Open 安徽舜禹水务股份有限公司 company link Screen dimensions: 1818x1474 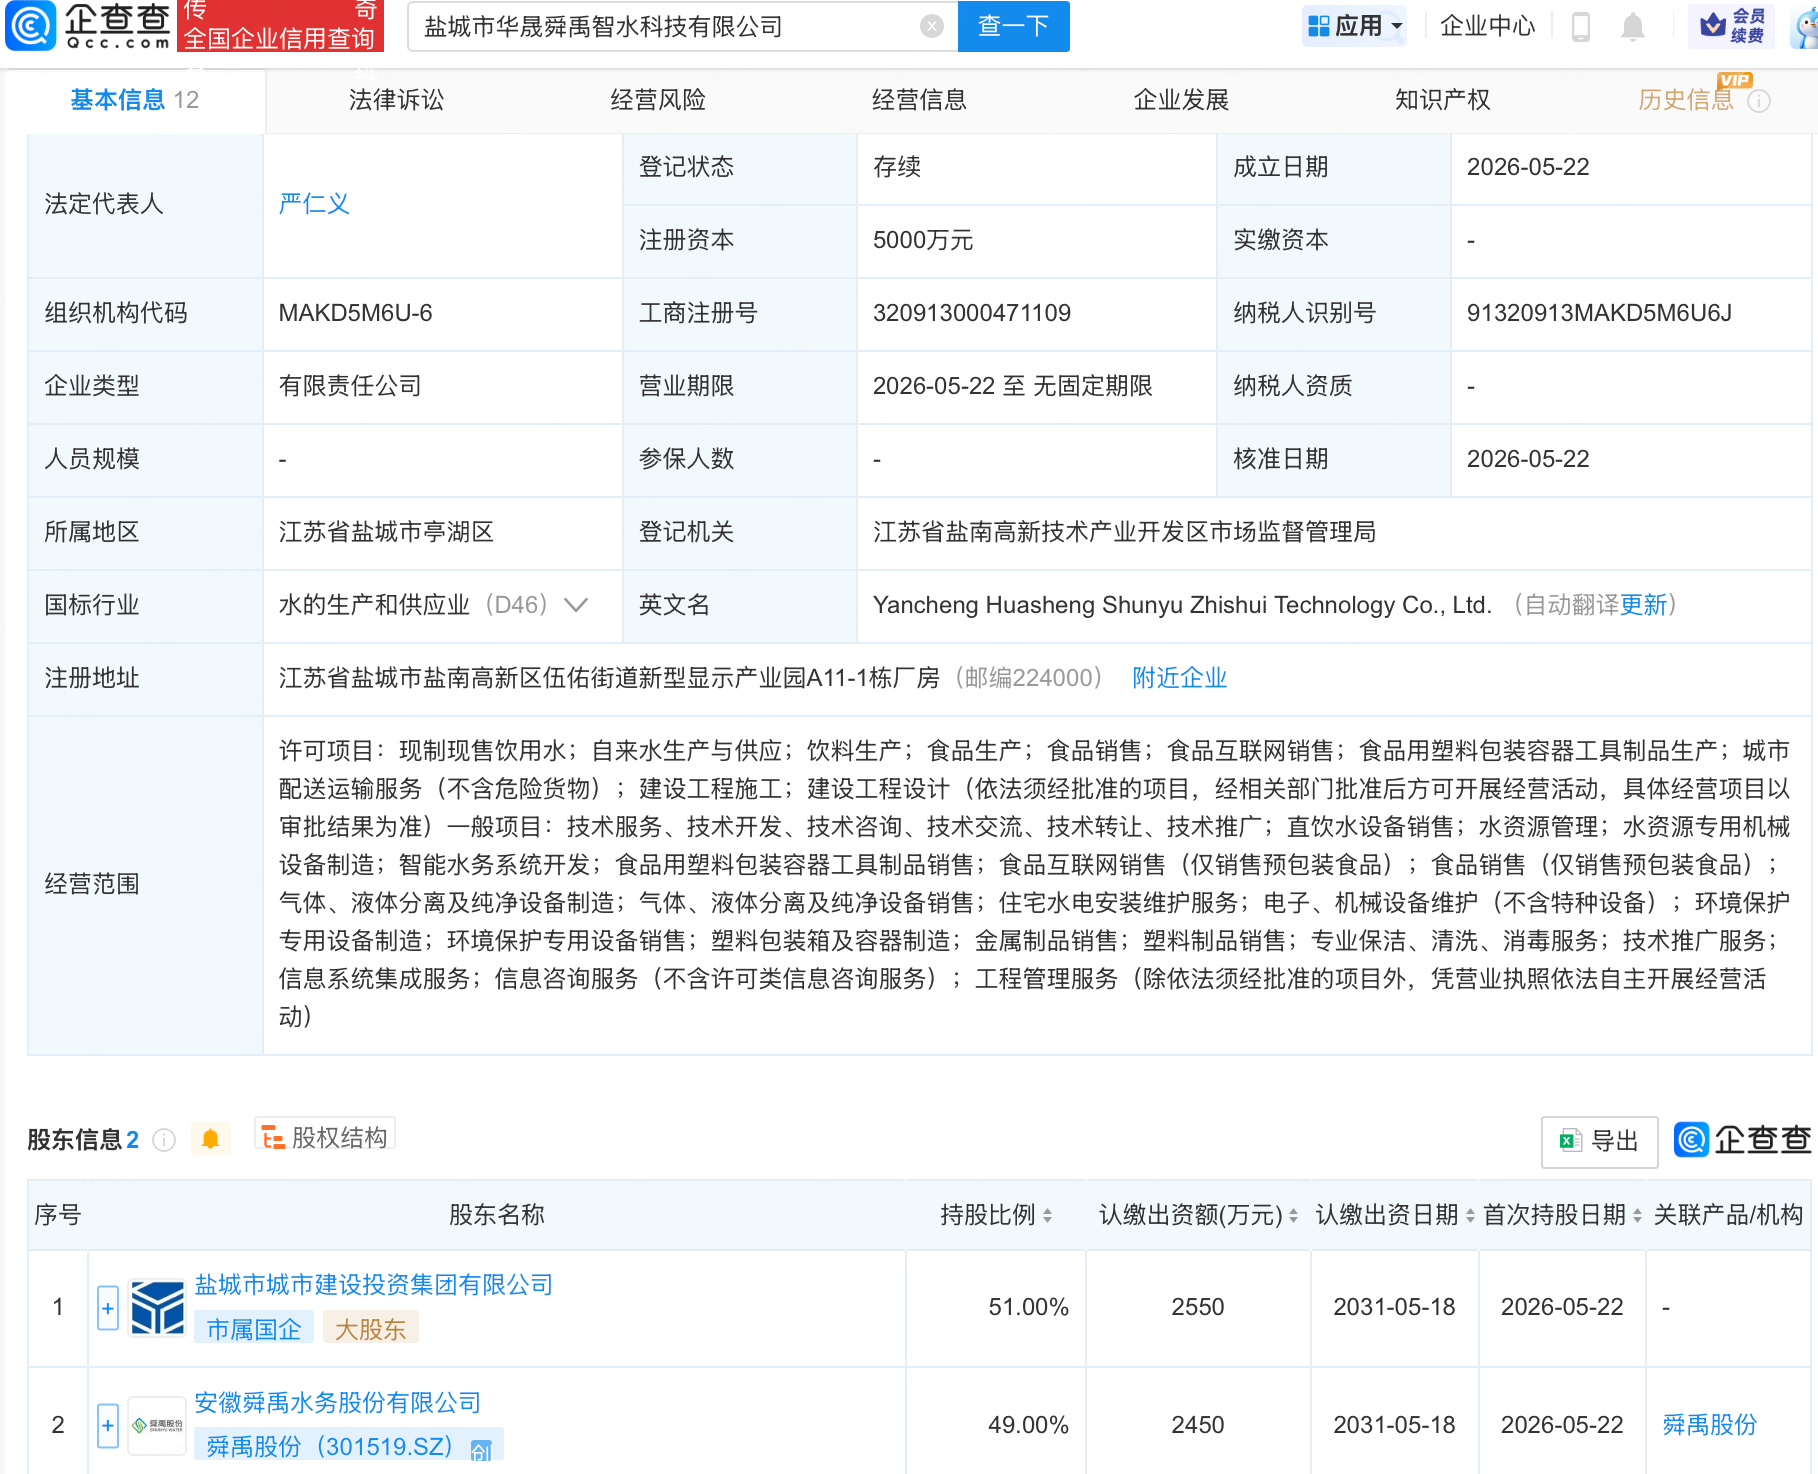coord(338,1403)
